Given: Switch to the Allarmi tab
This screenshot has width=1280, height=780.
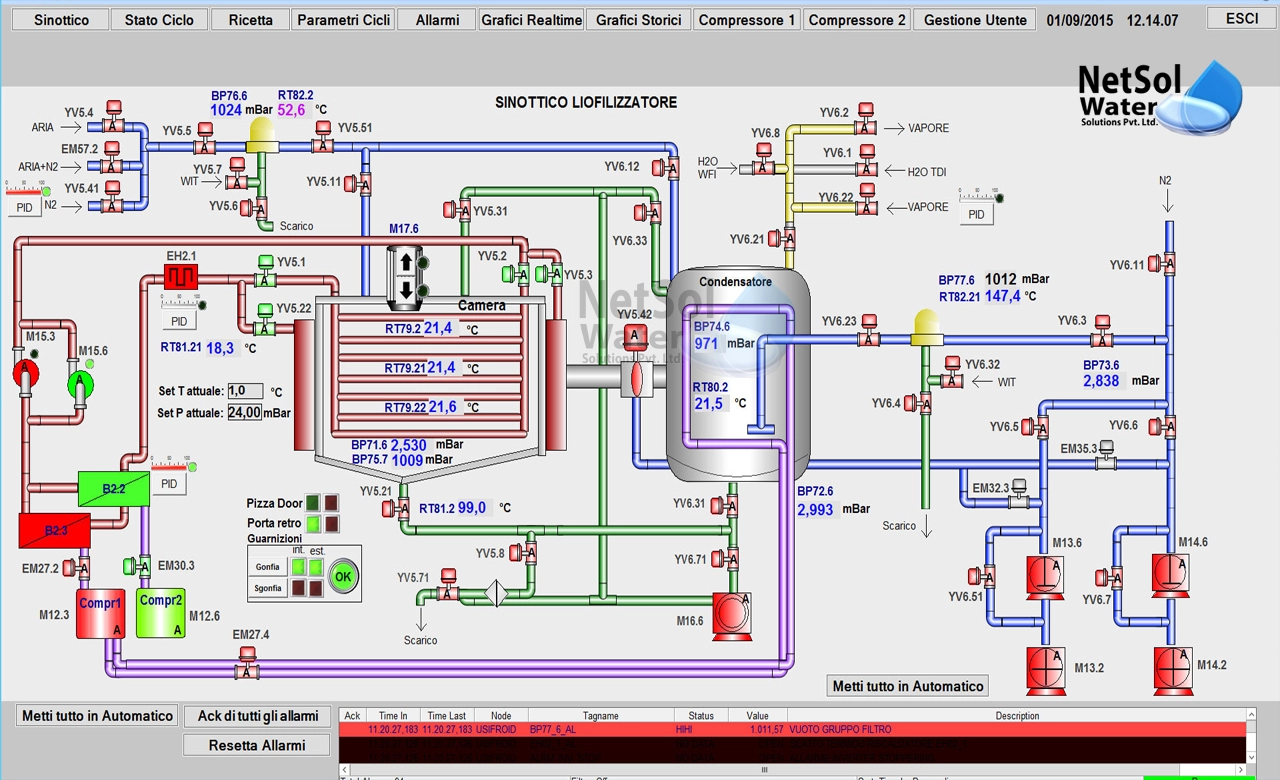Looking at the screenshot, I should [x=437, y=20].
